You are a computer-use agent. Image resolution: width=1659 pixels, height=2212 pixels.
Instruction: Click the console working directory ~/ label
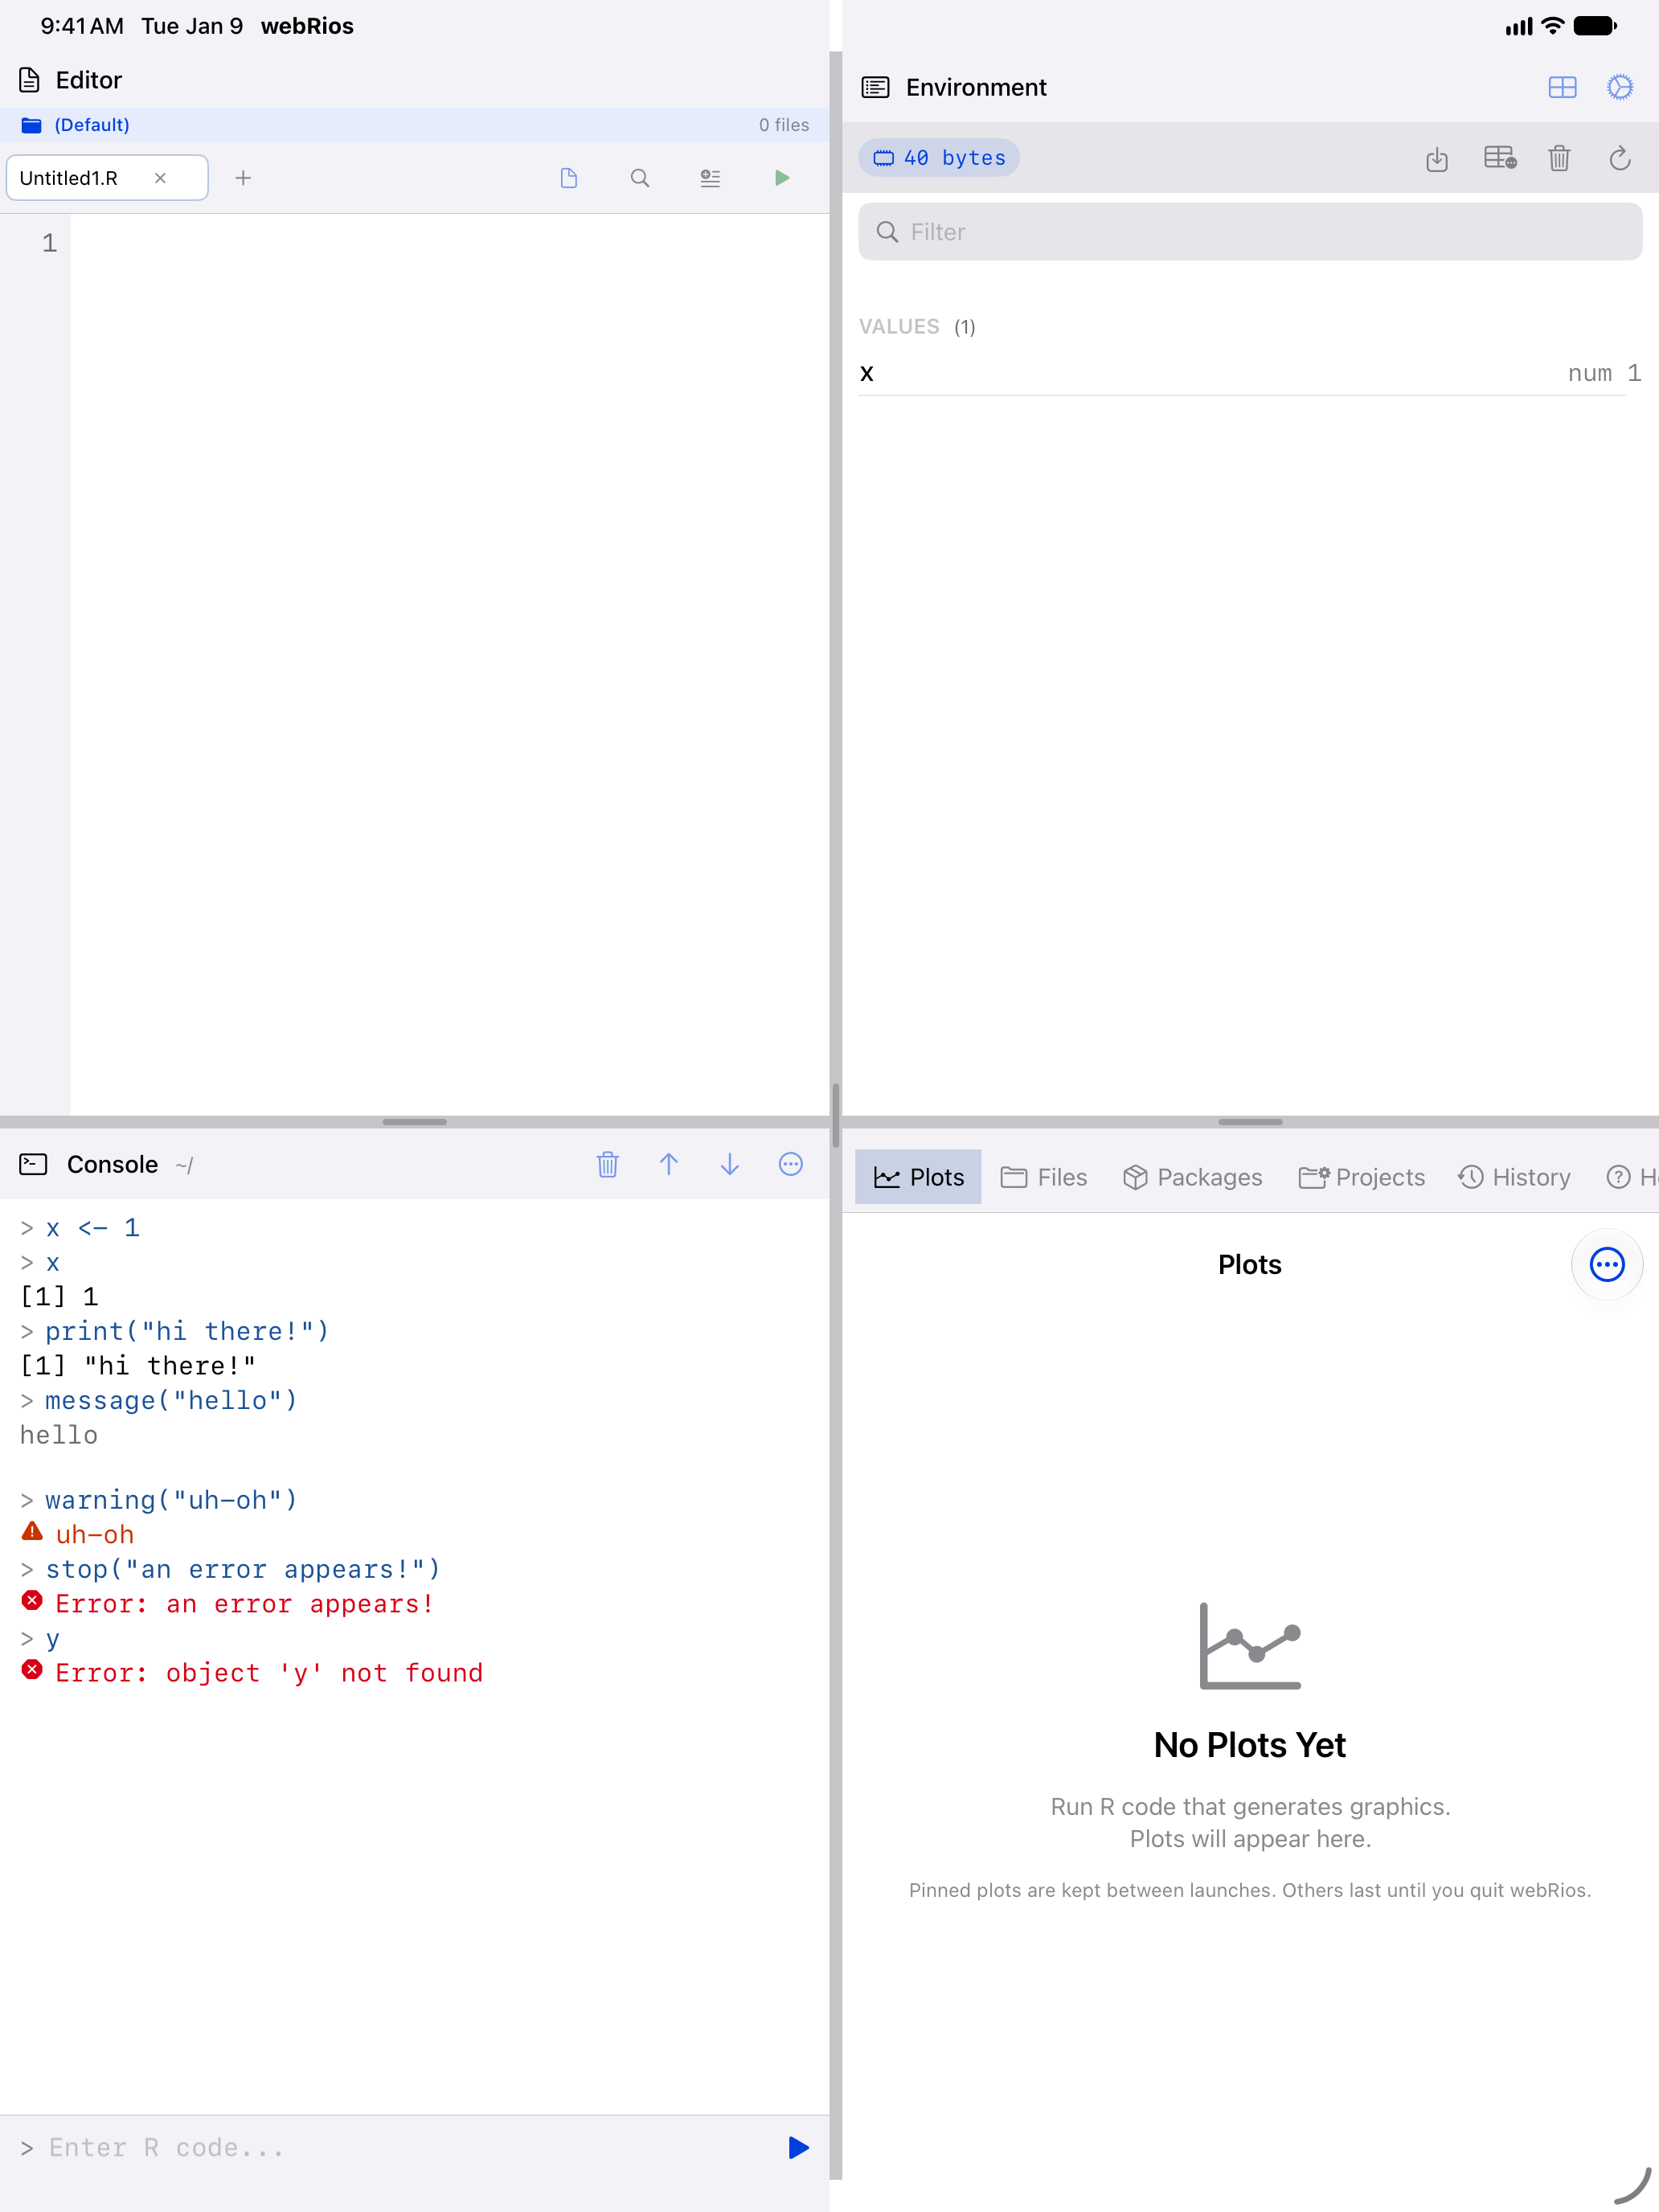[185, 1165]
